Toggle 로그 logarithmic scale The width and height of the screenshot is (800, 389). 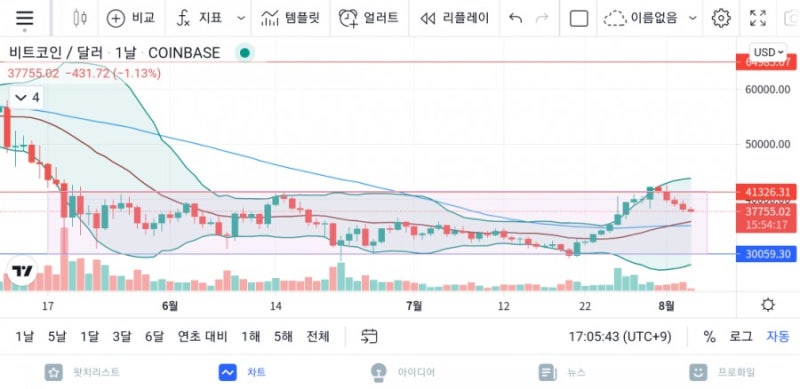(740, 336)
